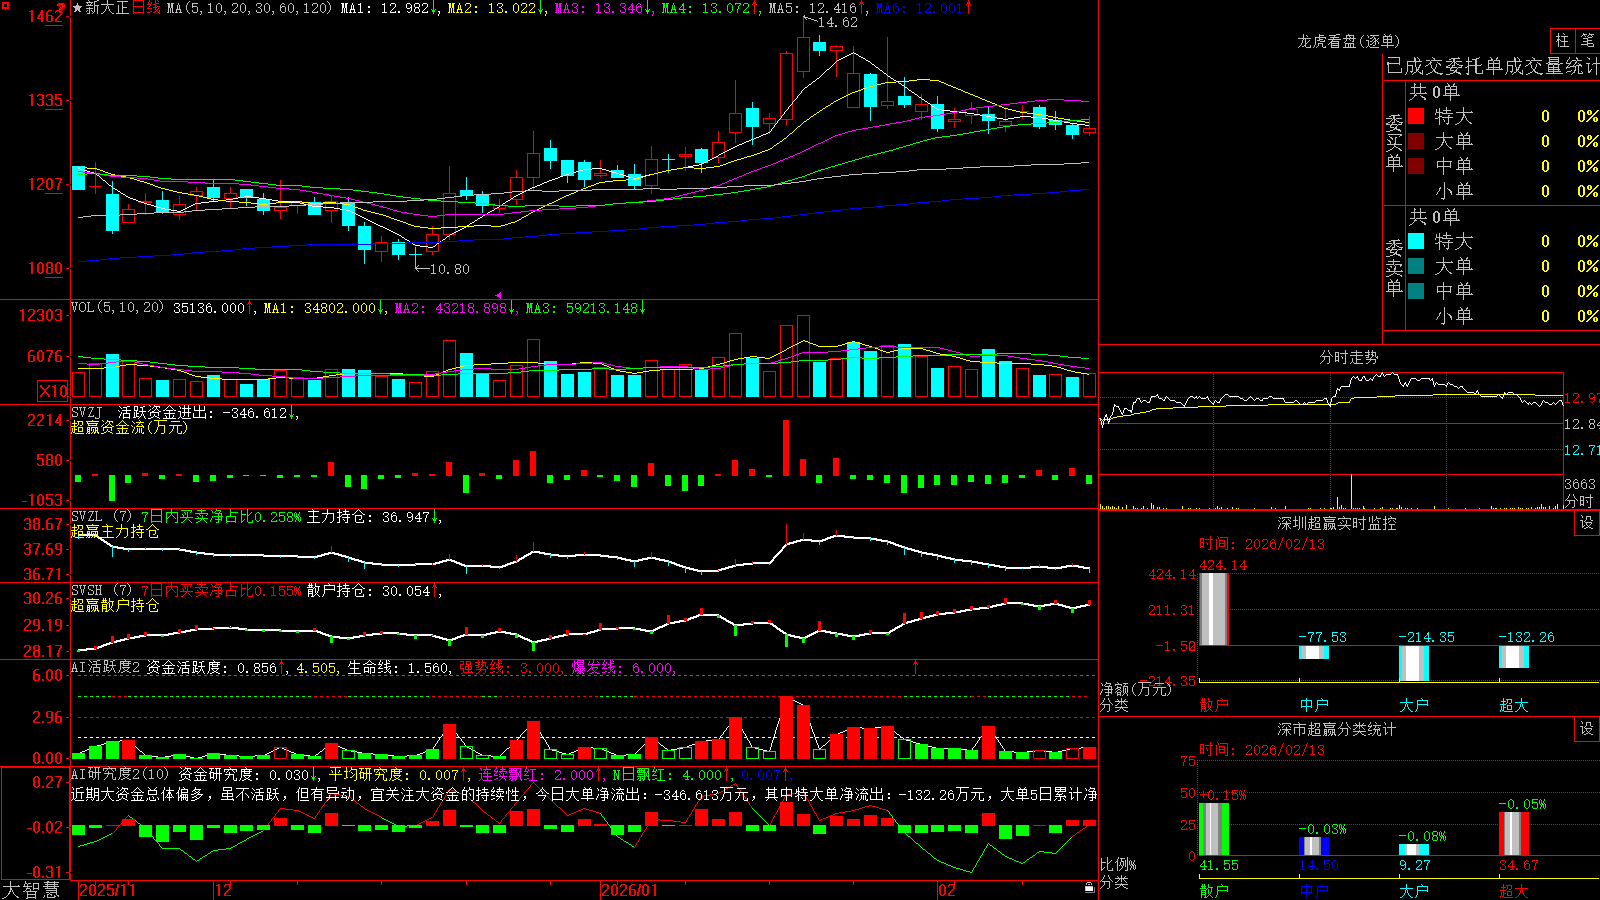Jump to the 02 month marker on the time axis

(946, 890)
